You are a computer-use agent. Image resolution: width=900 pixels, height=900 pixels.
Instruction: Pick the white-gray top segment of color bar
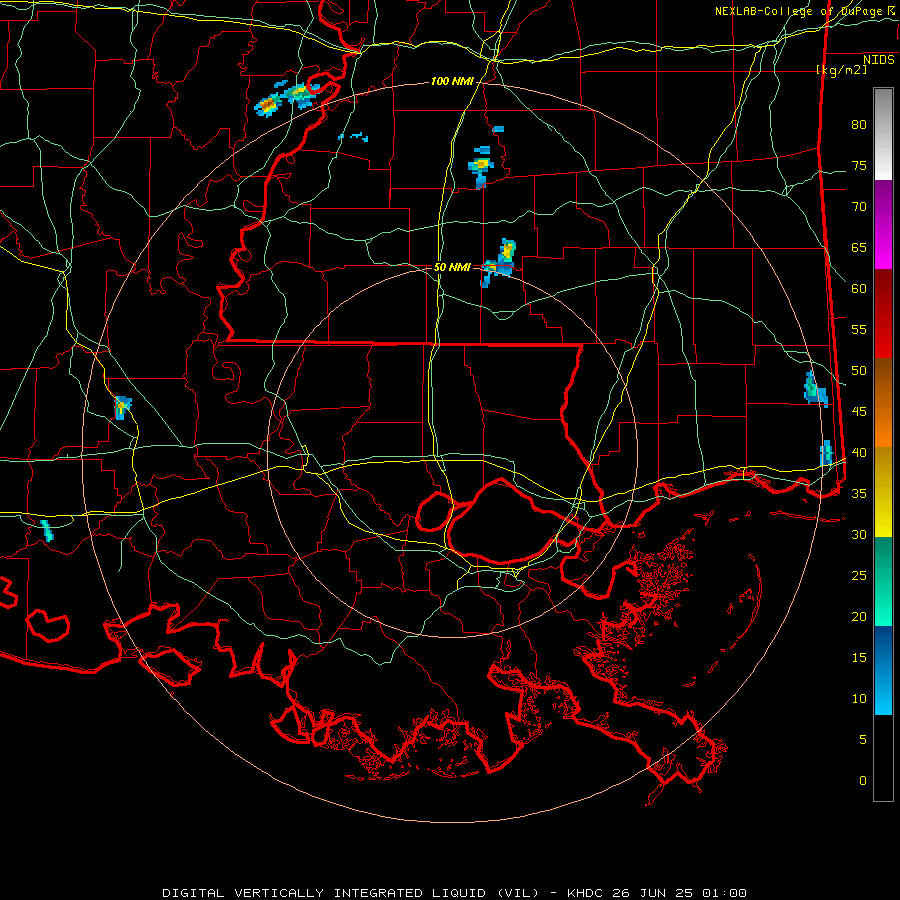(x=883, y=134)
